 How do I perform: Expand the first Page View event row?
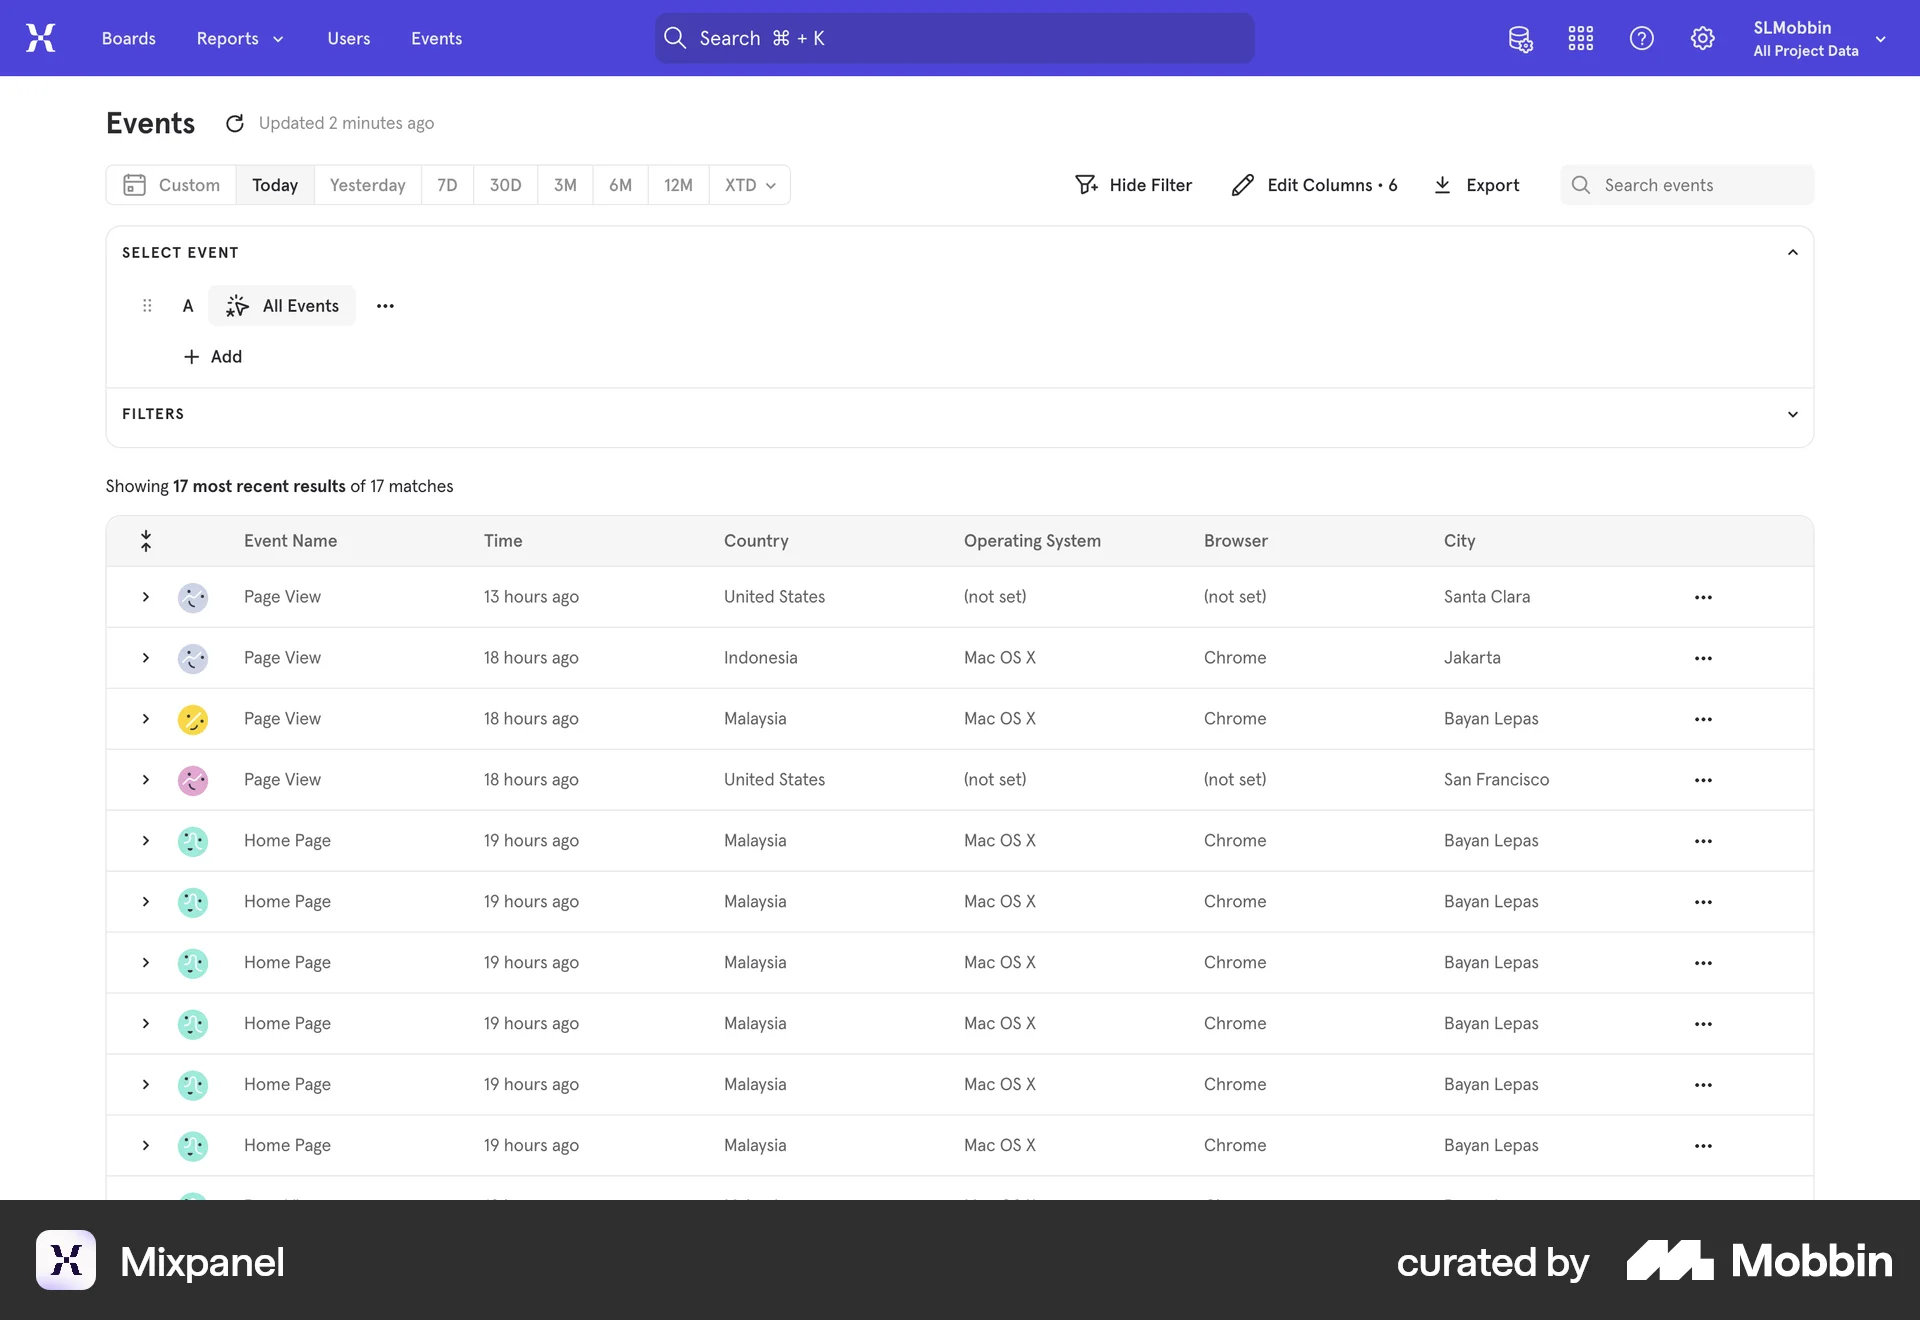coord(145,597)
